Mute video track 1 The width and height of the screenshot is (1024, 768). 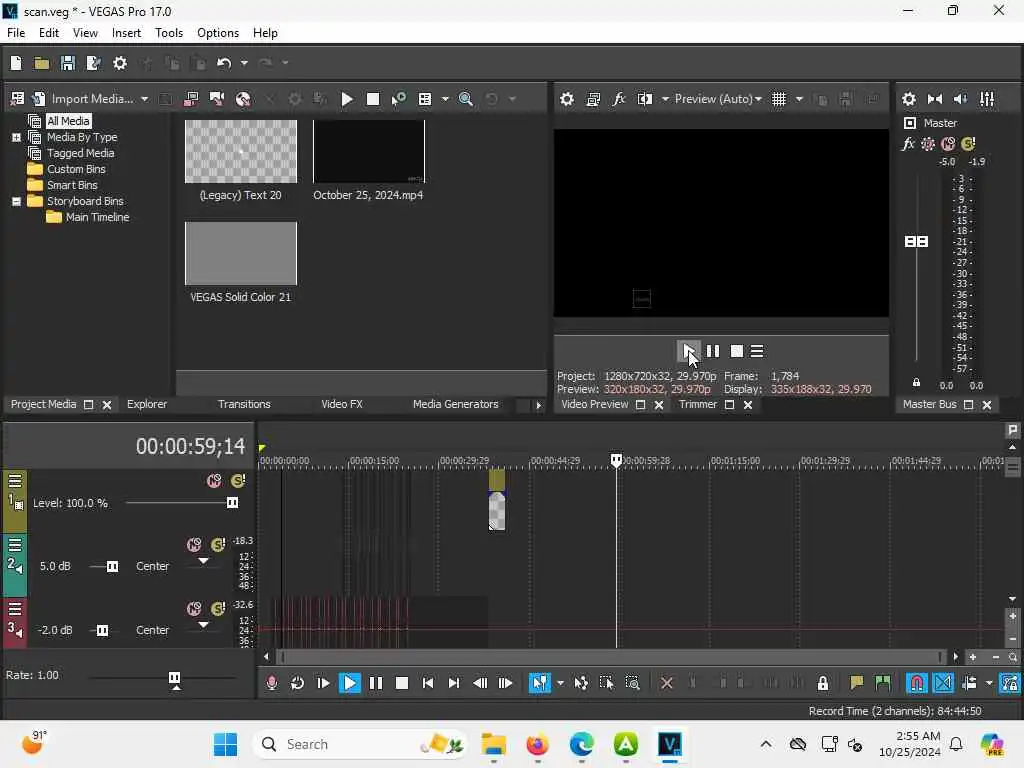[x=214, y=481]
